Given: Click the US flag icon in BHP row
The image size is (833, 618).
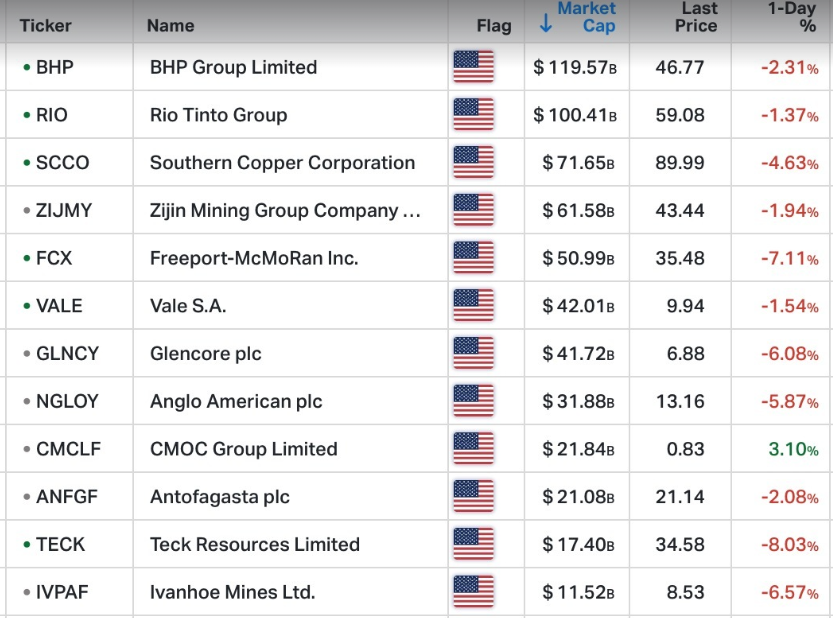Looking at the screenshot, I should tap(473, 67).
